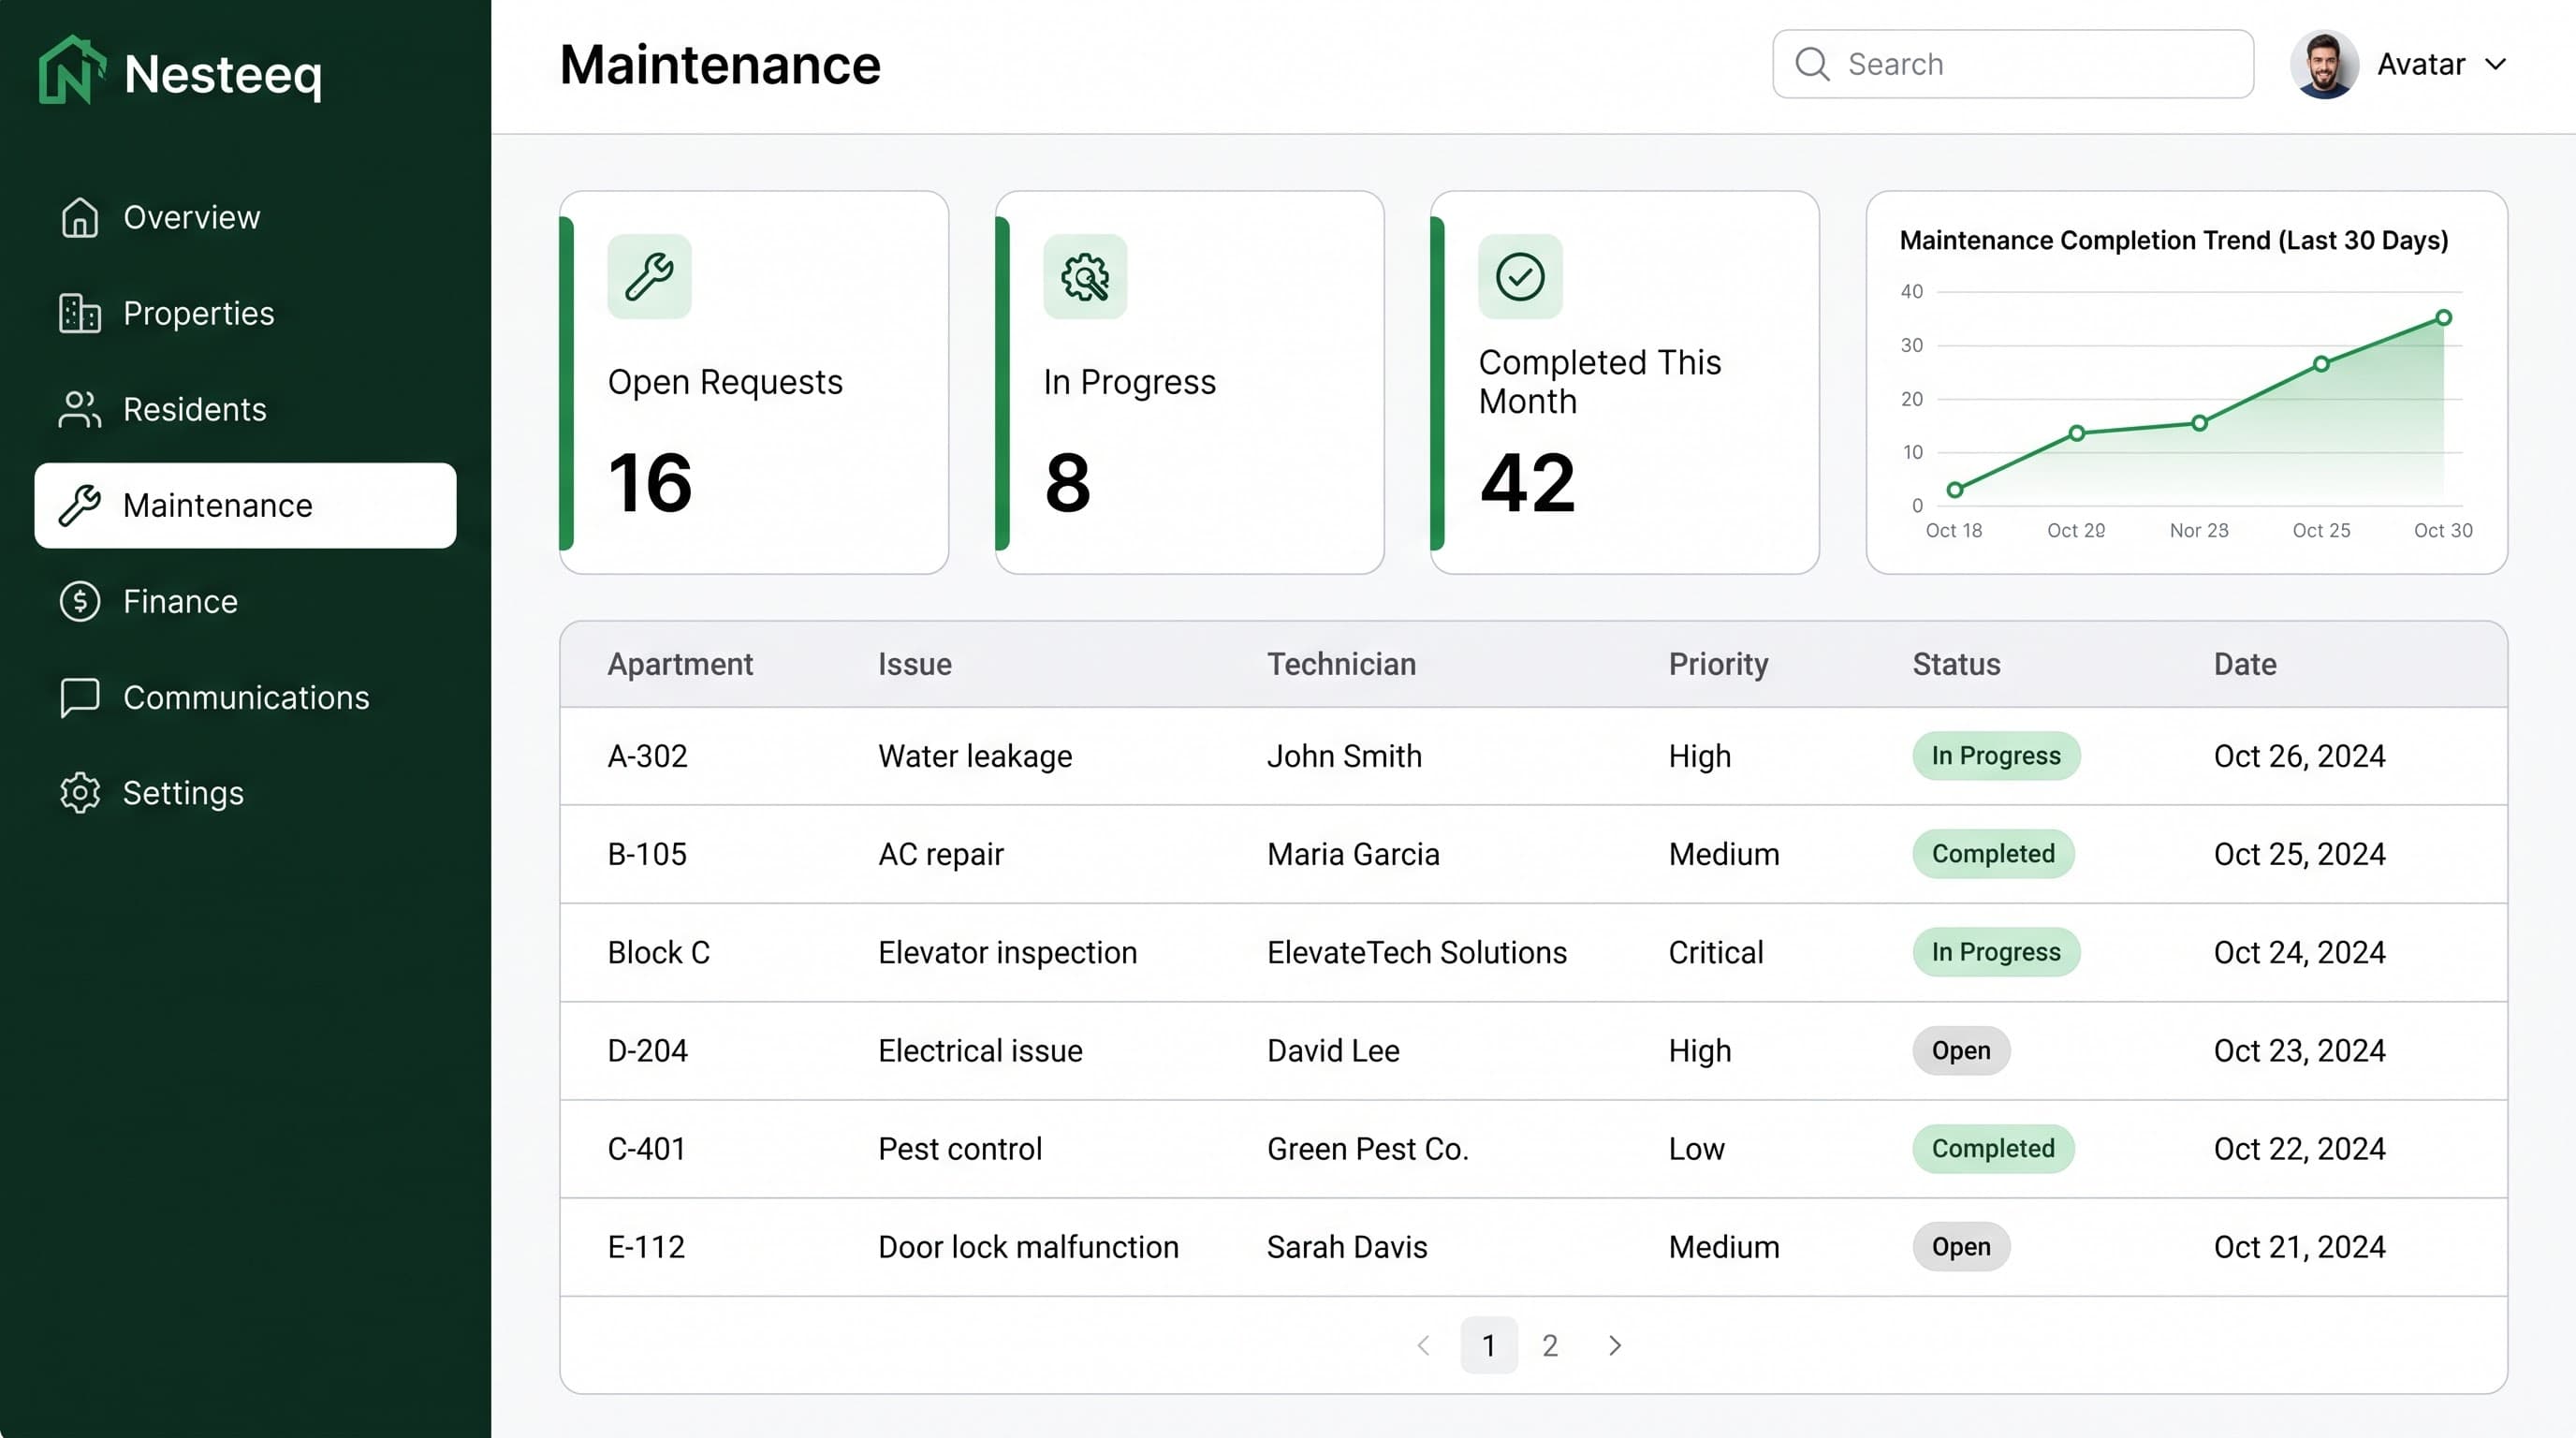This screenshot has height=1438, width=2576.
Task: Click 'Door lock malfunction' issue text
Action: pos(1028,1247)
